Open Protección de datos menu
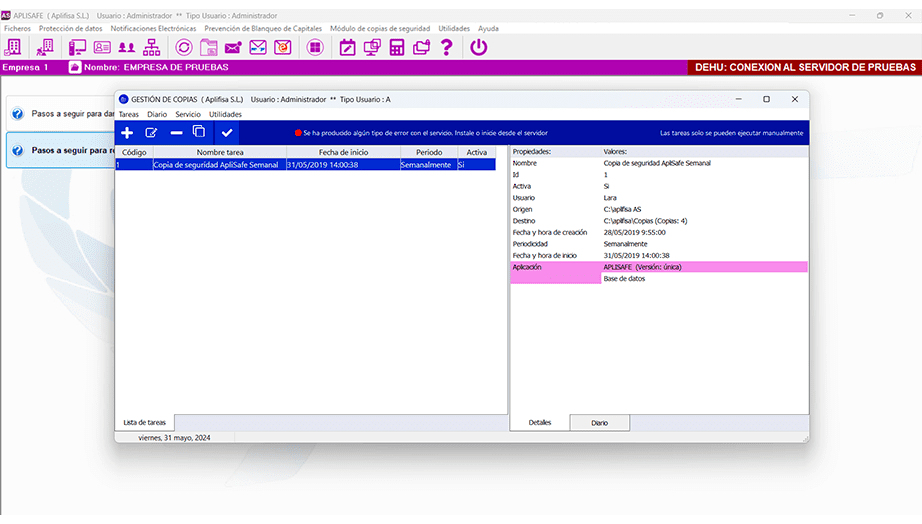This screenshot has width=922, height=524. tap(71, 28)
